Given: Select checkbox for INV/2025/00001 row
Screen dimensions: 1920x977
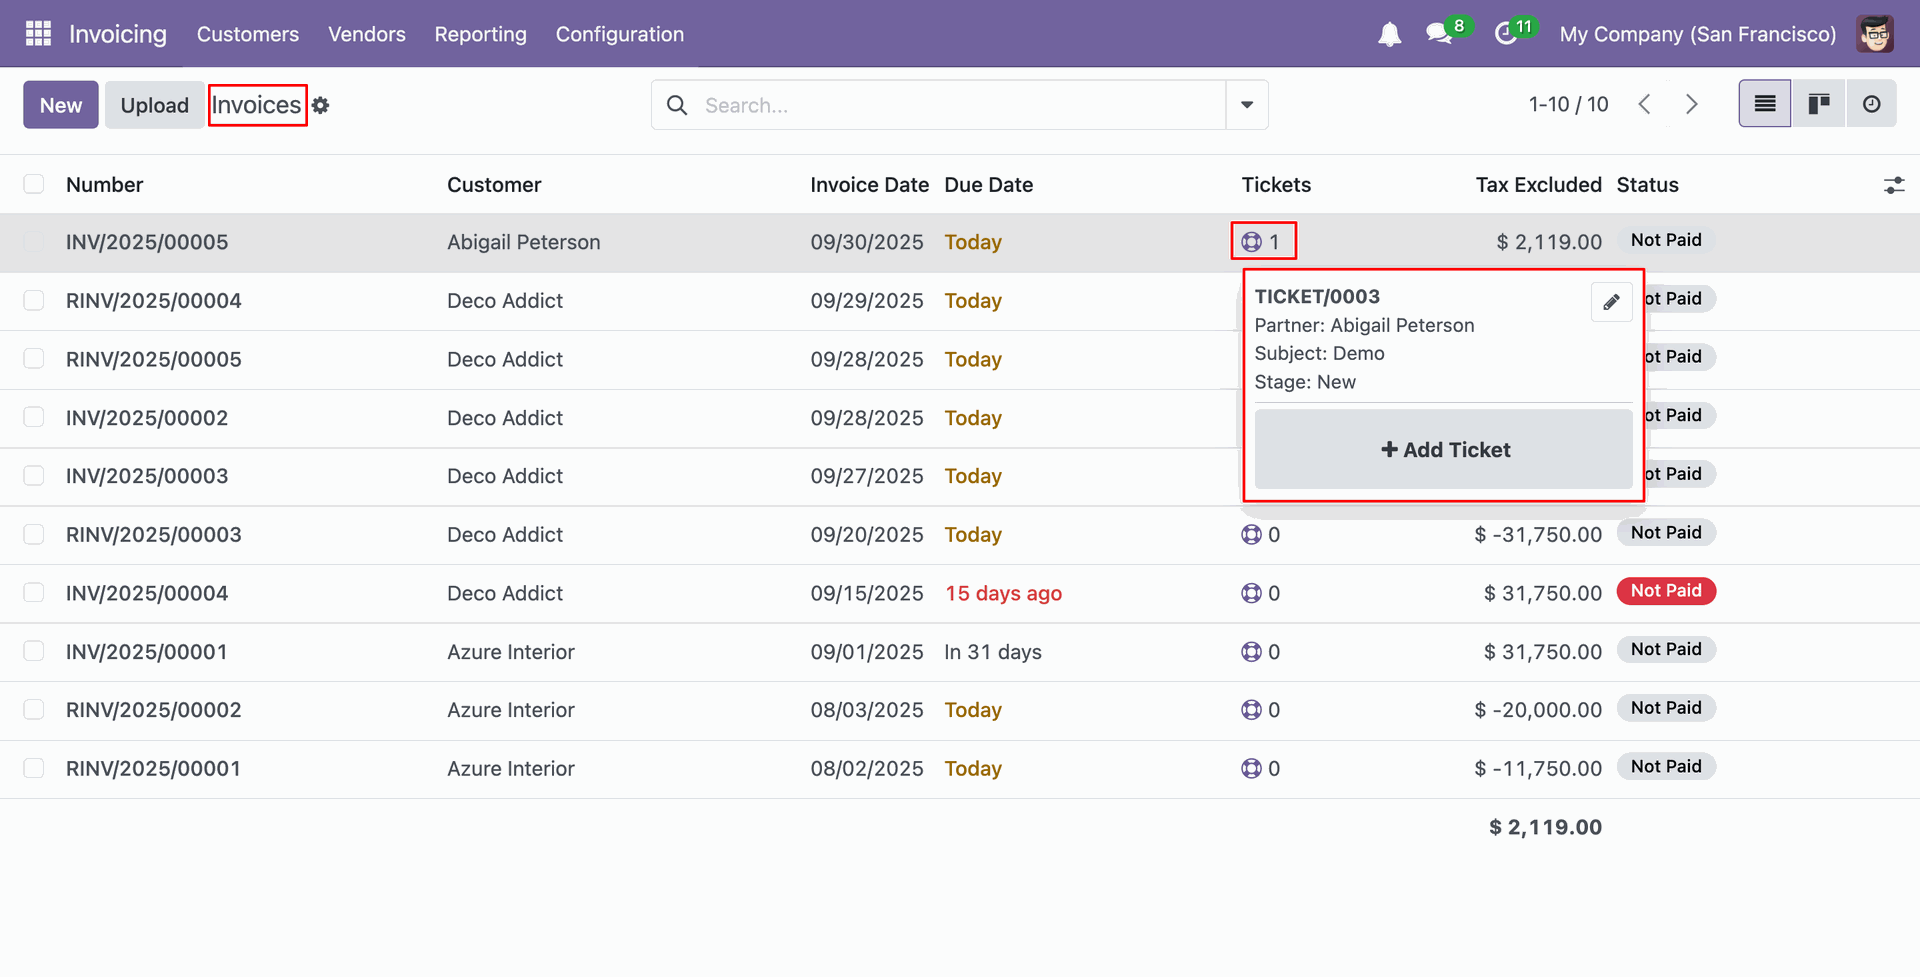Looking at the screenshot, I should click(34, 652).
